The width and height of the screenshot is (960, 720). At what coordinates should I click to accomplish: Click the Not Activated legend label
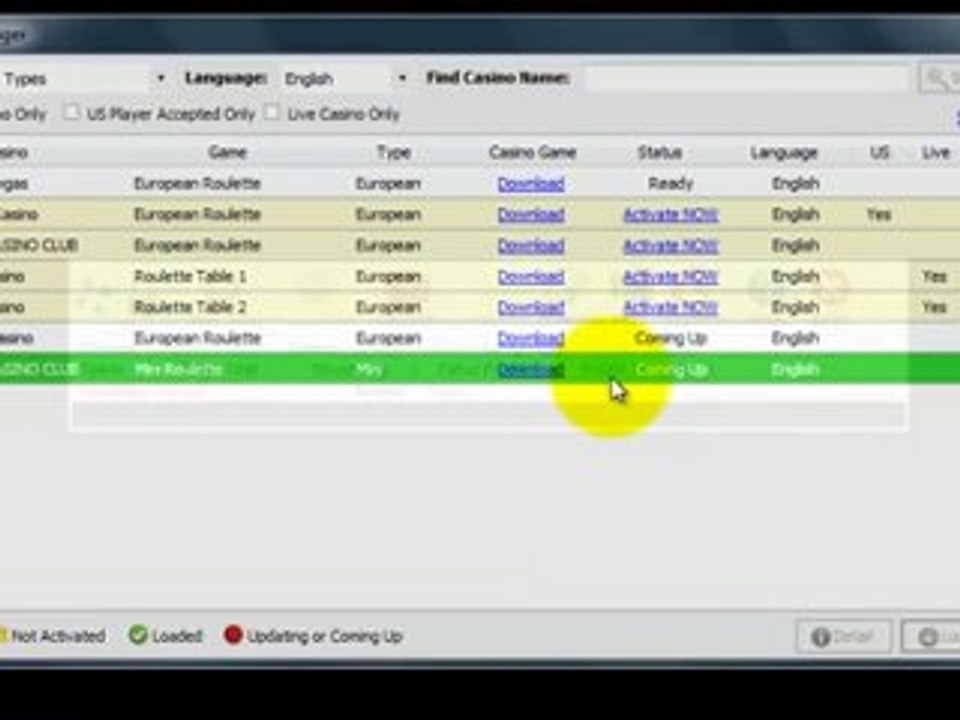pos(58,636)
